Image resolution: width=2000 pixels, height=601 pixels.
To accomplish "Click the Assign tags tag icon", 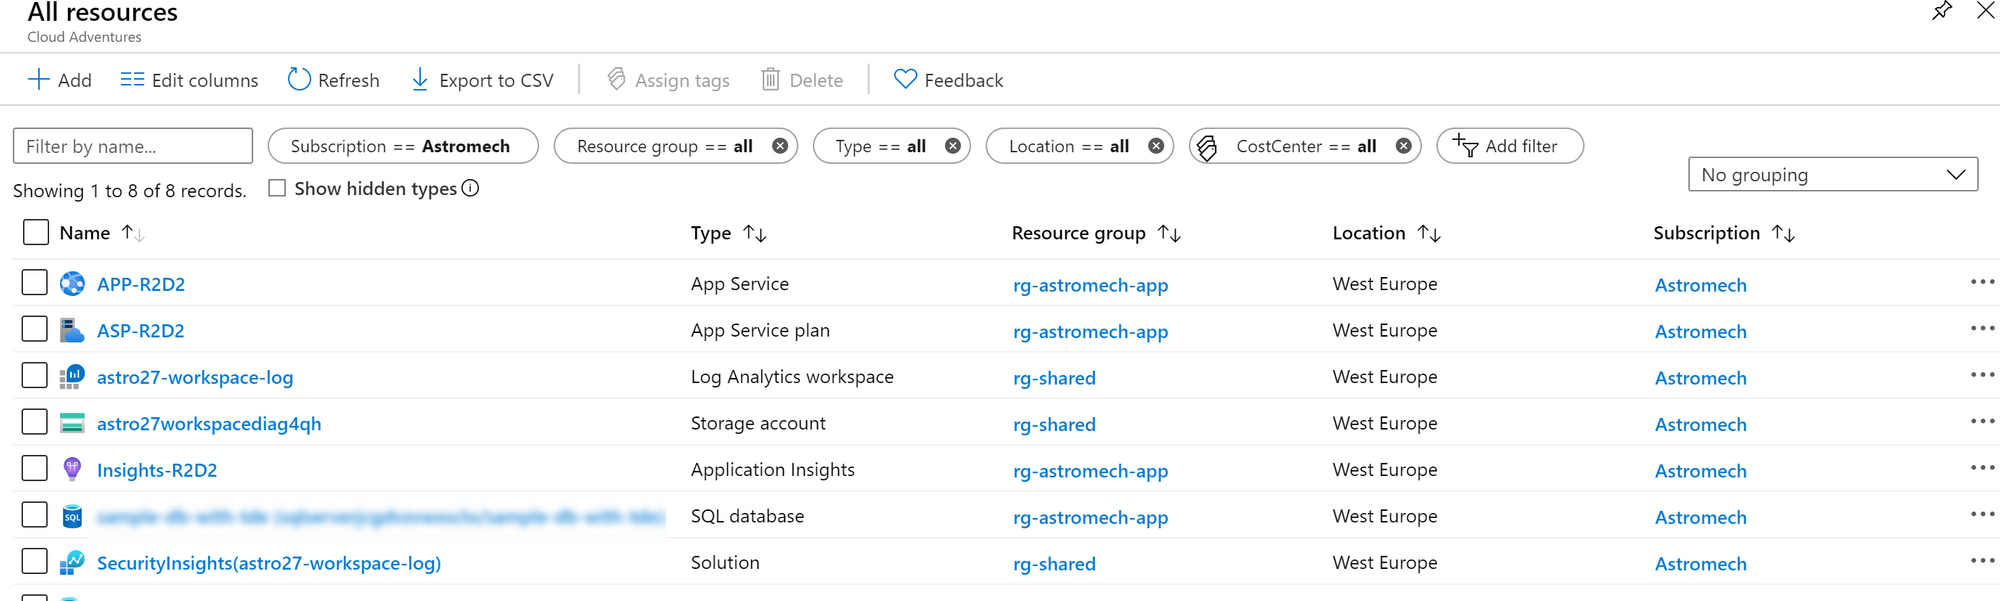I will click(616, 79).
